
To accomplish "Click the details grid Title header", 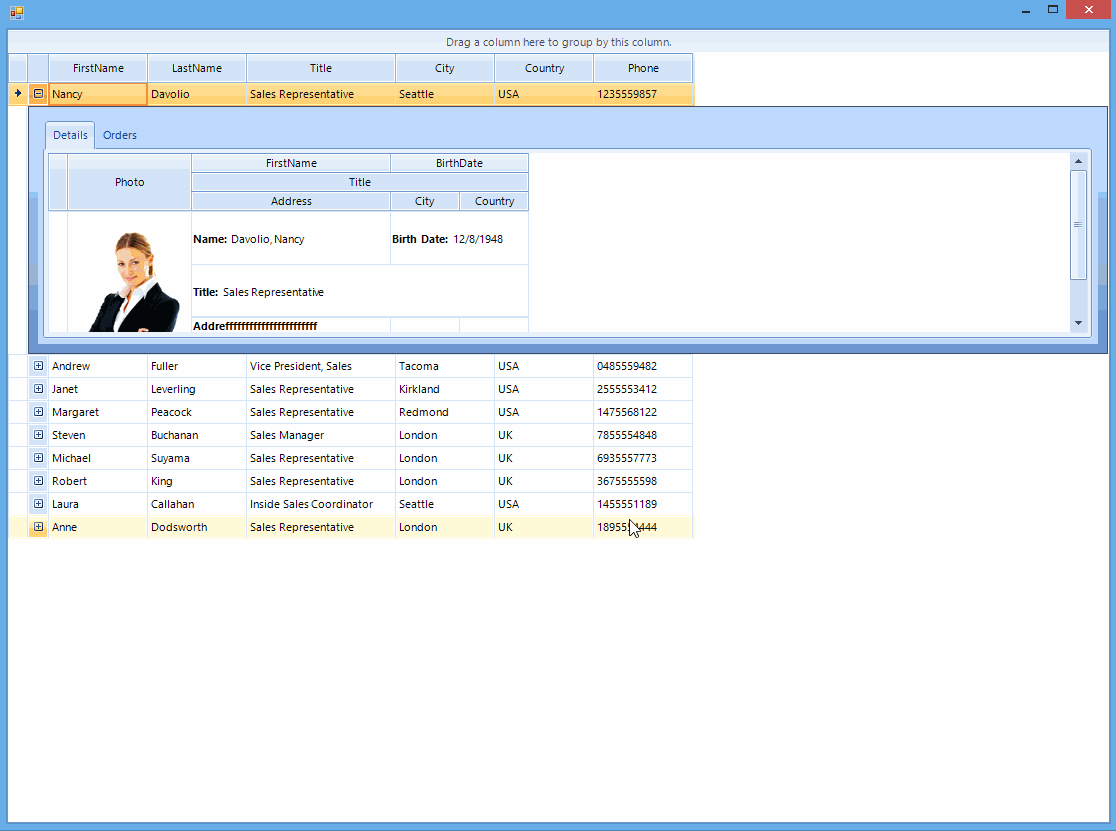I will click(x=360, y=182).
